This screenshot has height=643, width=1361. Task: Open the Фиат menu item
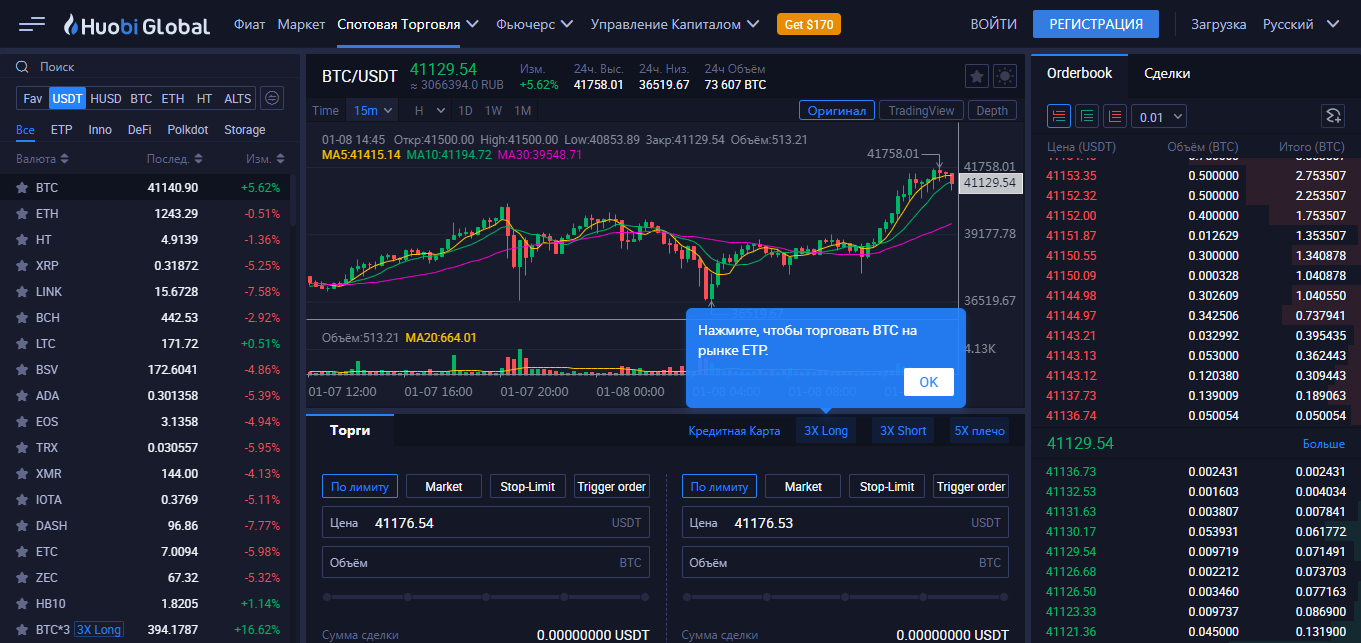click(249, 24)
